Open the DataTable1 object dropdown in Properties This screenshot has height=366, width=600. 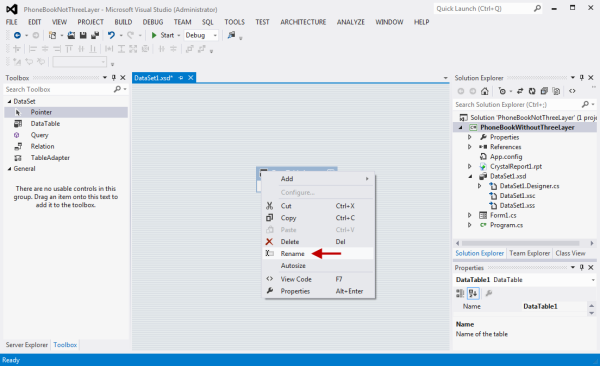coord(593,280)
